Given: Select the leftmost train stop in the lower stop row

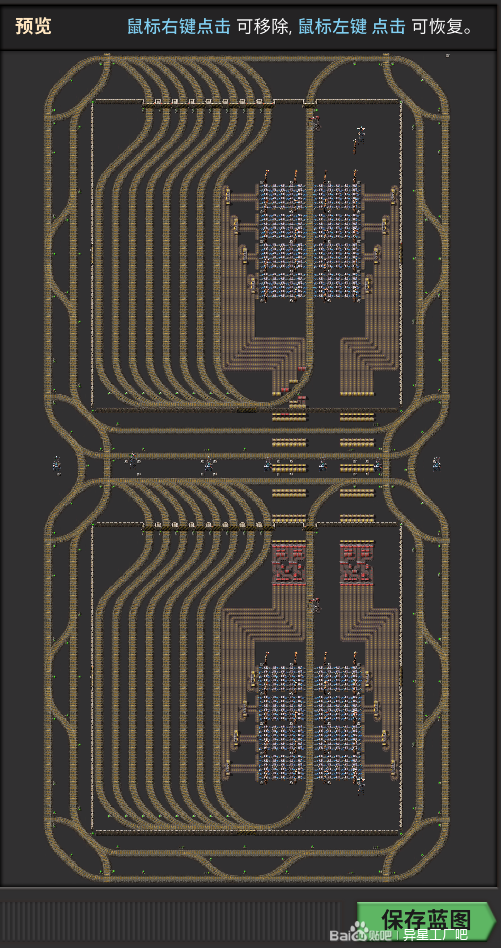Looking at the screenshot, I should click(x=158, y=526).
